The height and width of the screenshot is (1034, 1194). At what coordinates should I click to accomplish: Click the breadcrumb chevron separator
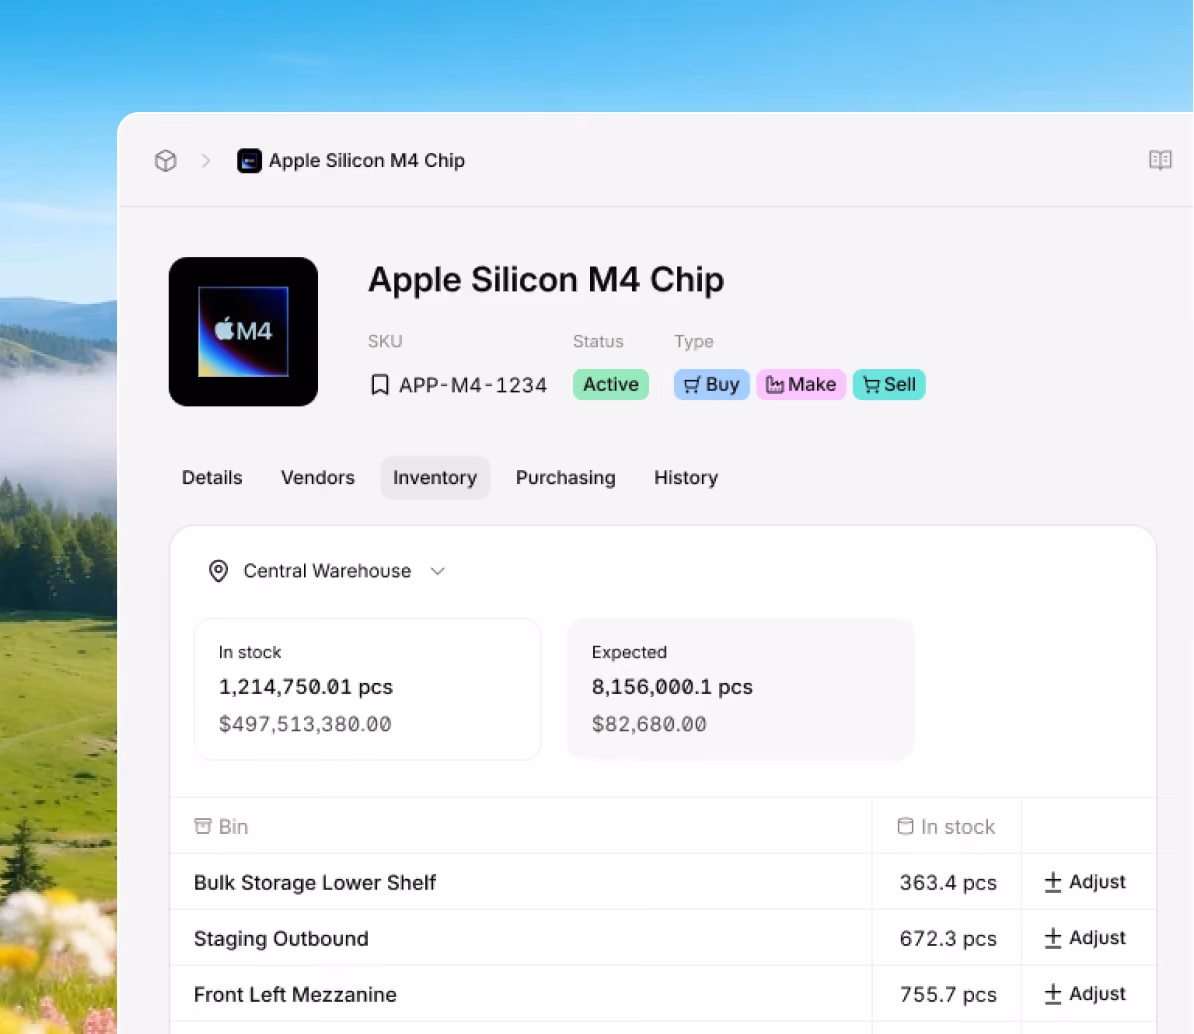[x=206, y=161]
